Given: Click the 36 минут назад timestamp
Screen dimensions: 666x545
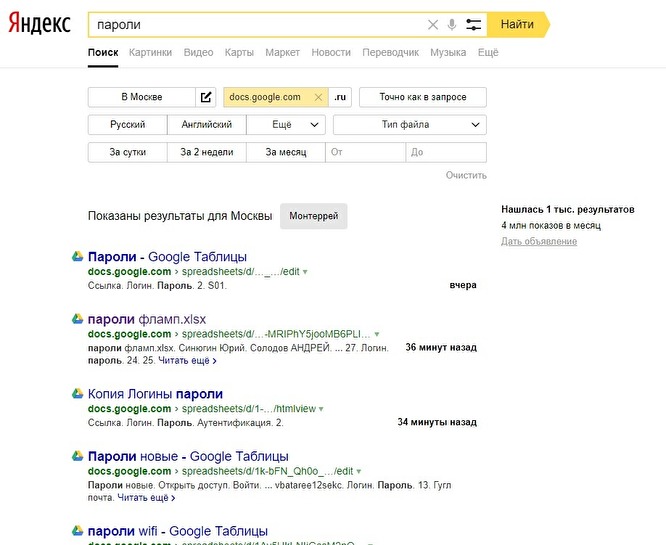Looking at the screenshot, I should (441, 347).
